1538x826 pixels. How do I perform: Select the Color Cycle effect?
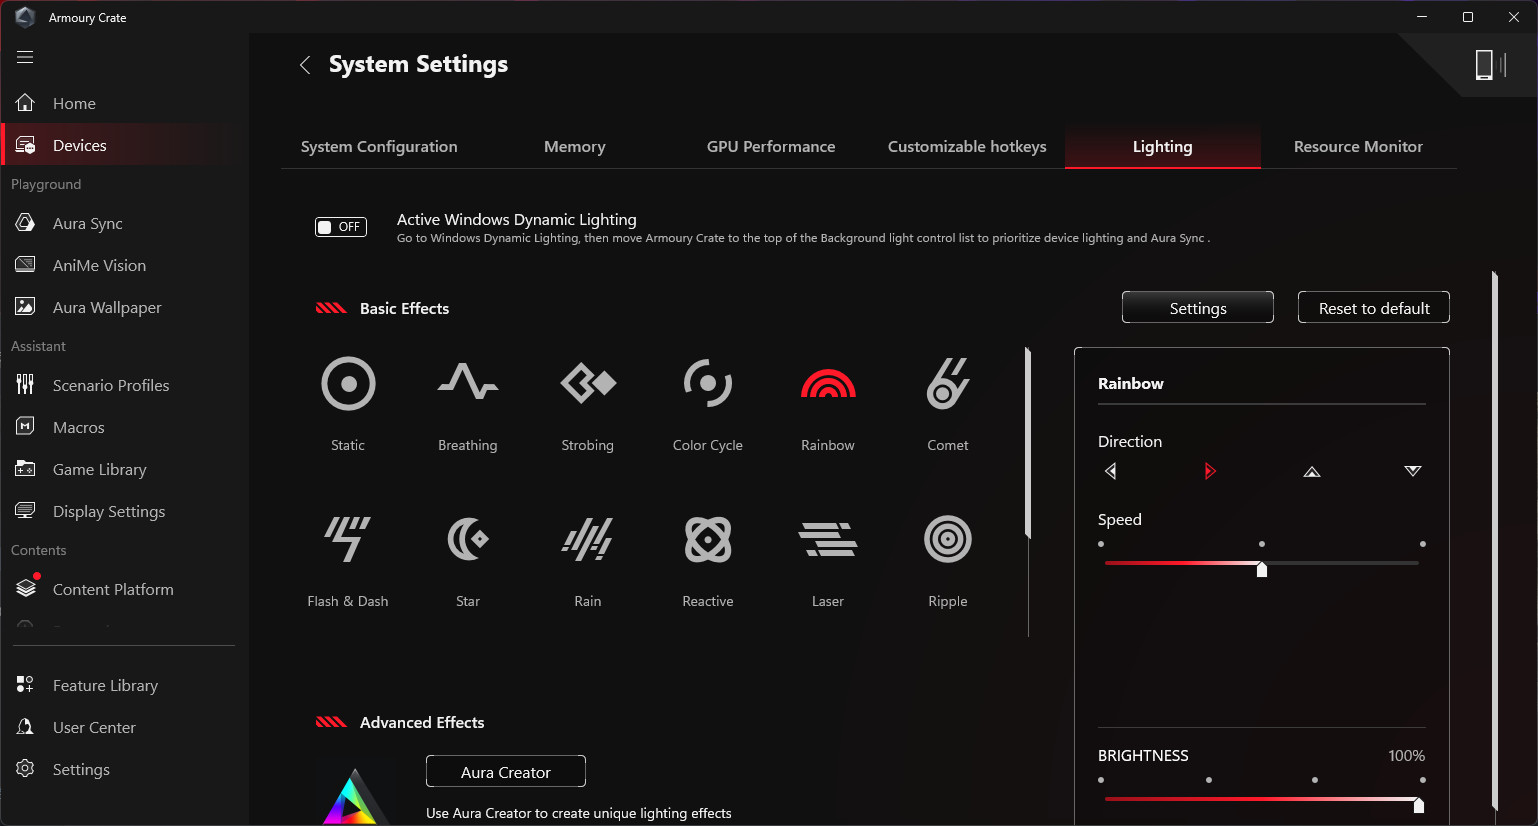(708, 384)
